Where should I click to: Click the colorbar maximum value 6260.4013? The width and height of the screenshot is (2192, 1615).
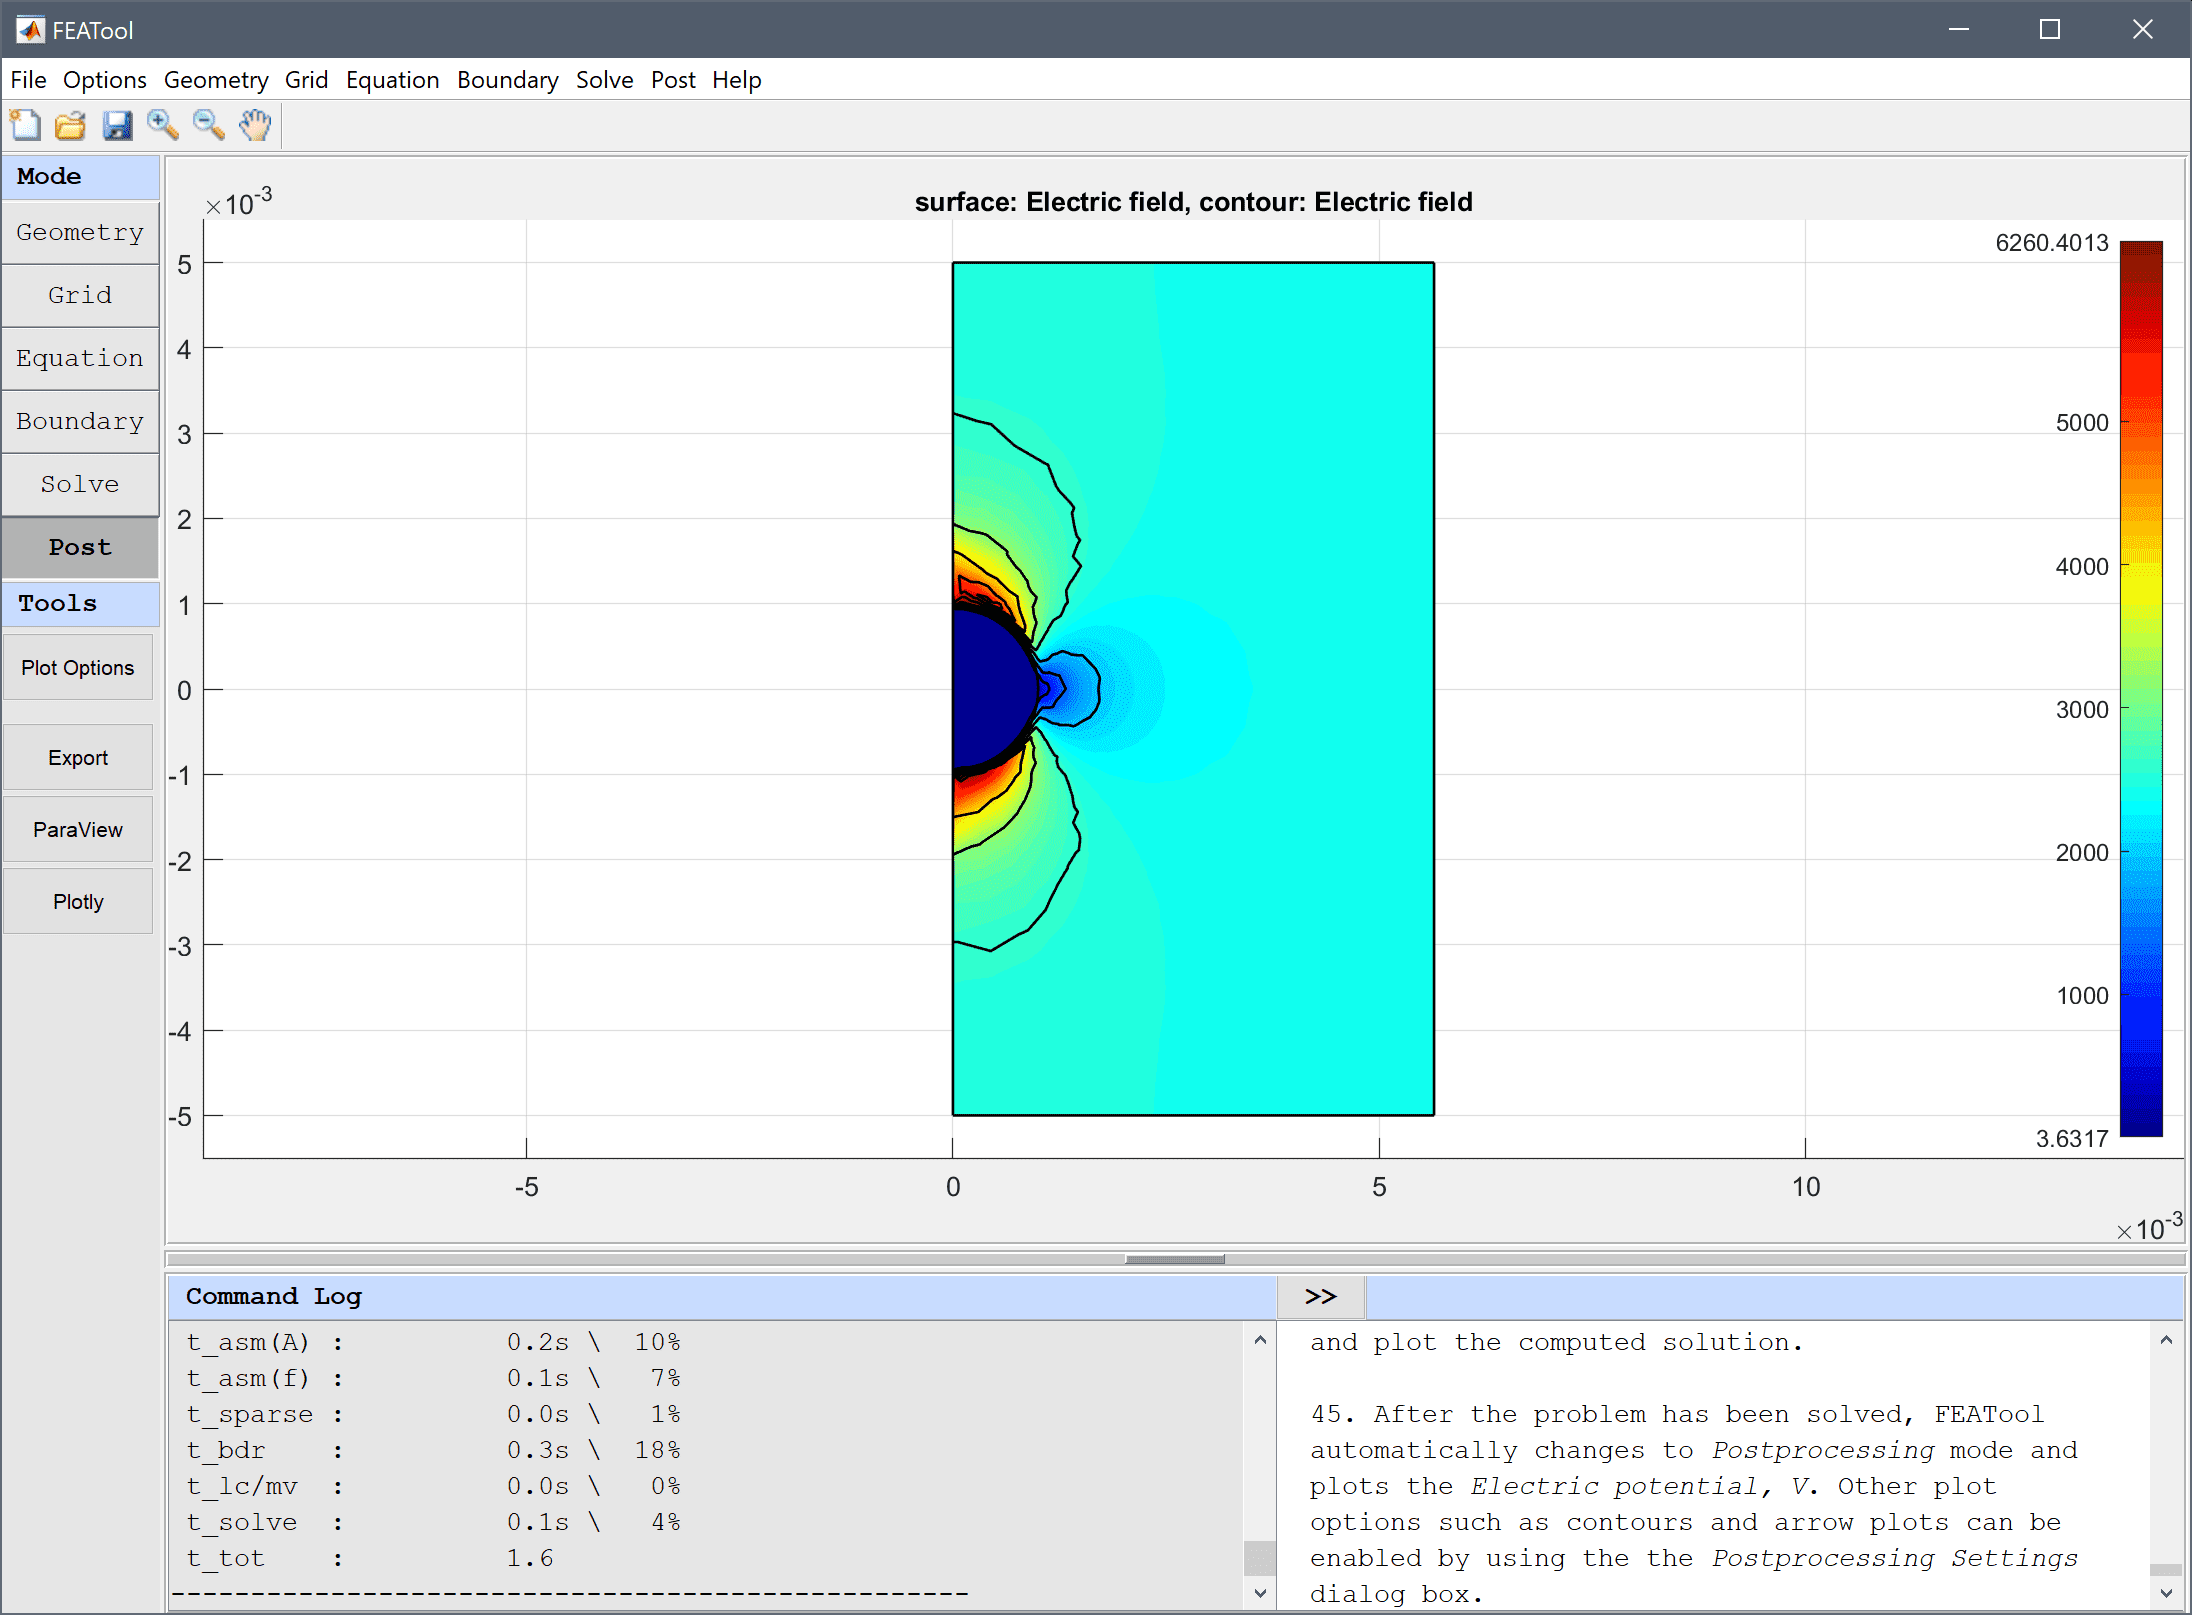tap(2051, 243)
